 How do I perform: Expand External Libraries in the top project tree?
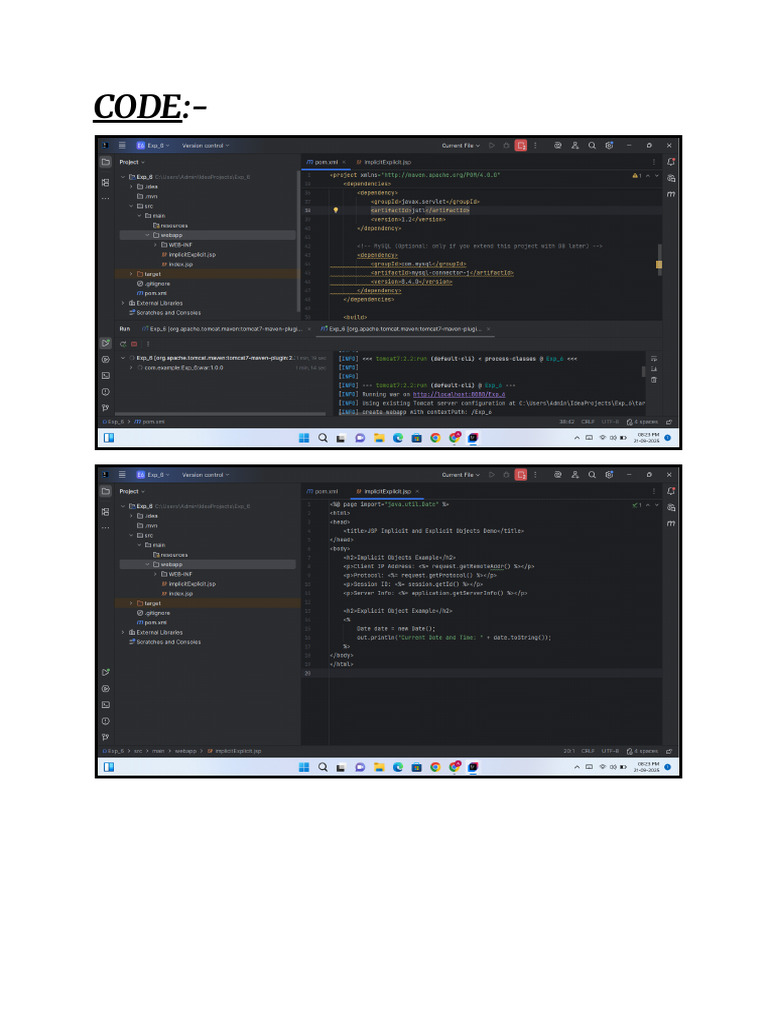point(123,303)
